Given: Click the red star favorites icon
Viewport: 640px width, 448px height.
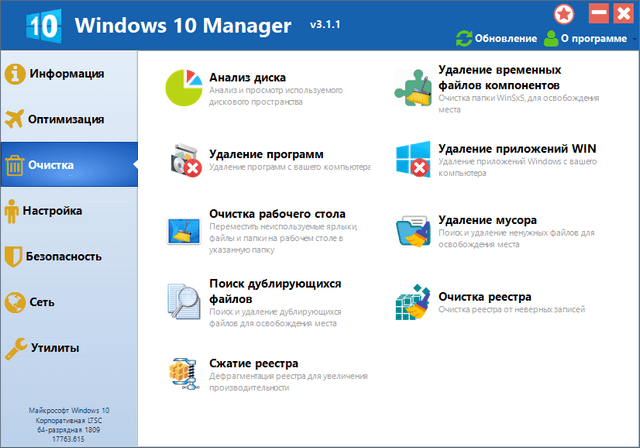Looking at the screenshot, I should [564, 15].
